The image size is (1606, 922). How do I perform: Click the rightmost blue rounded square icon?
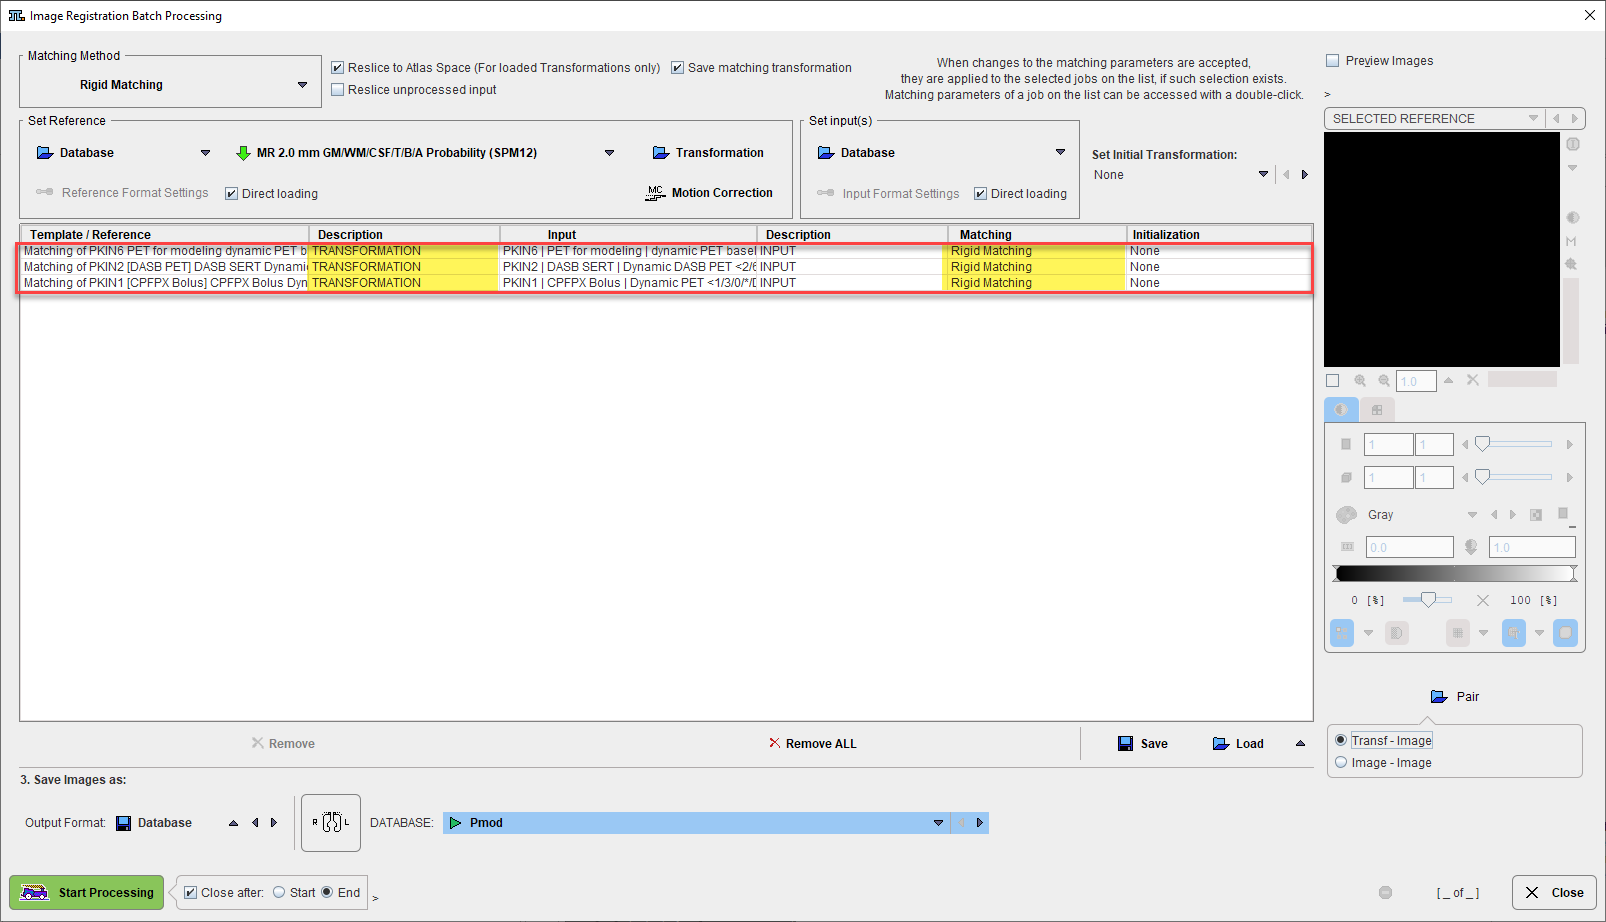(x=1565, y=633)
